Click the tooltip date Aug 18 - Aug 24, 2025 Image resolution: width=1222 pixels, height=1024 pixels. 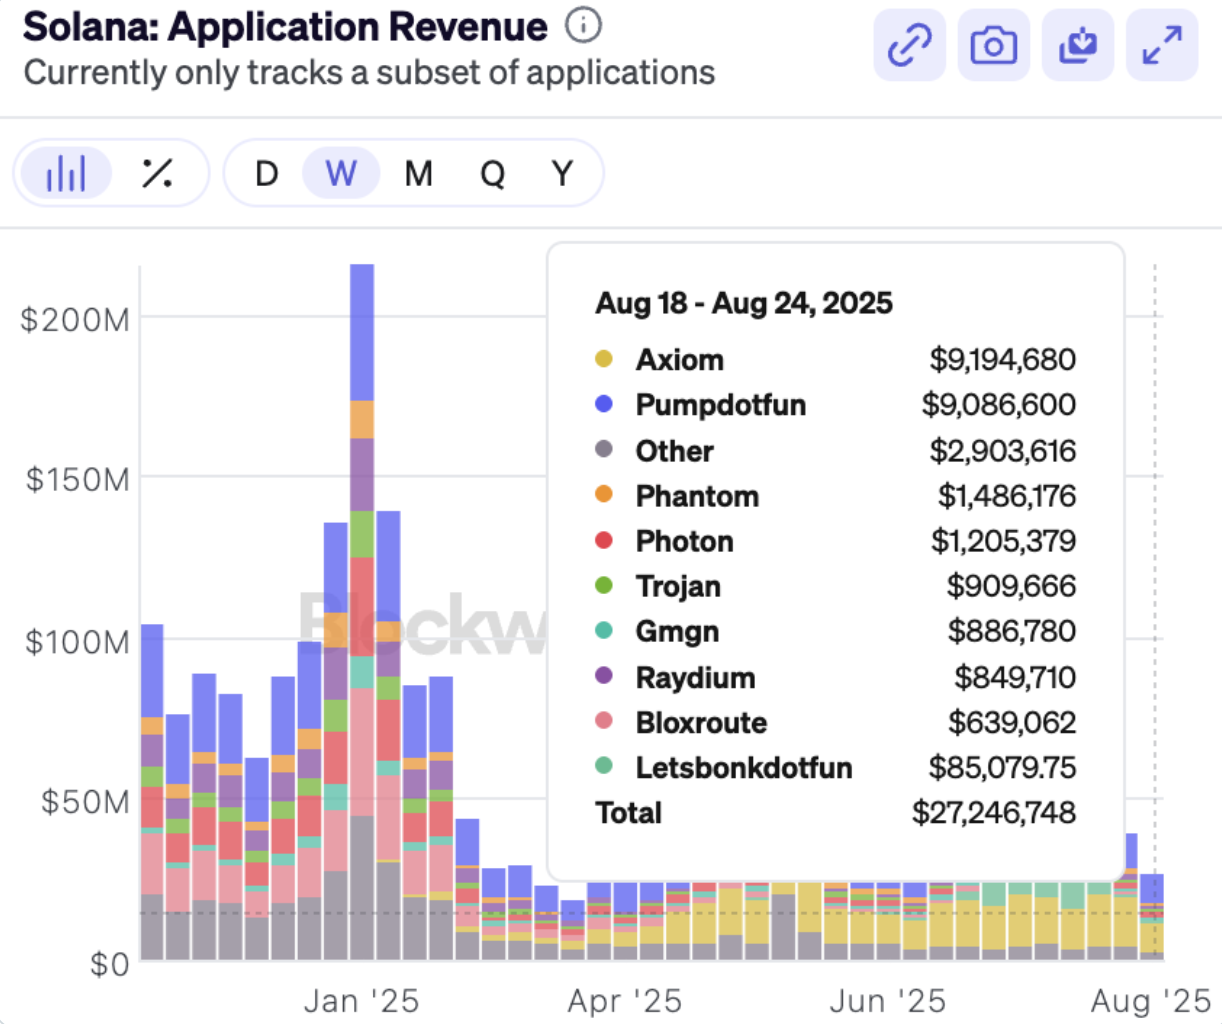point(744,303)
